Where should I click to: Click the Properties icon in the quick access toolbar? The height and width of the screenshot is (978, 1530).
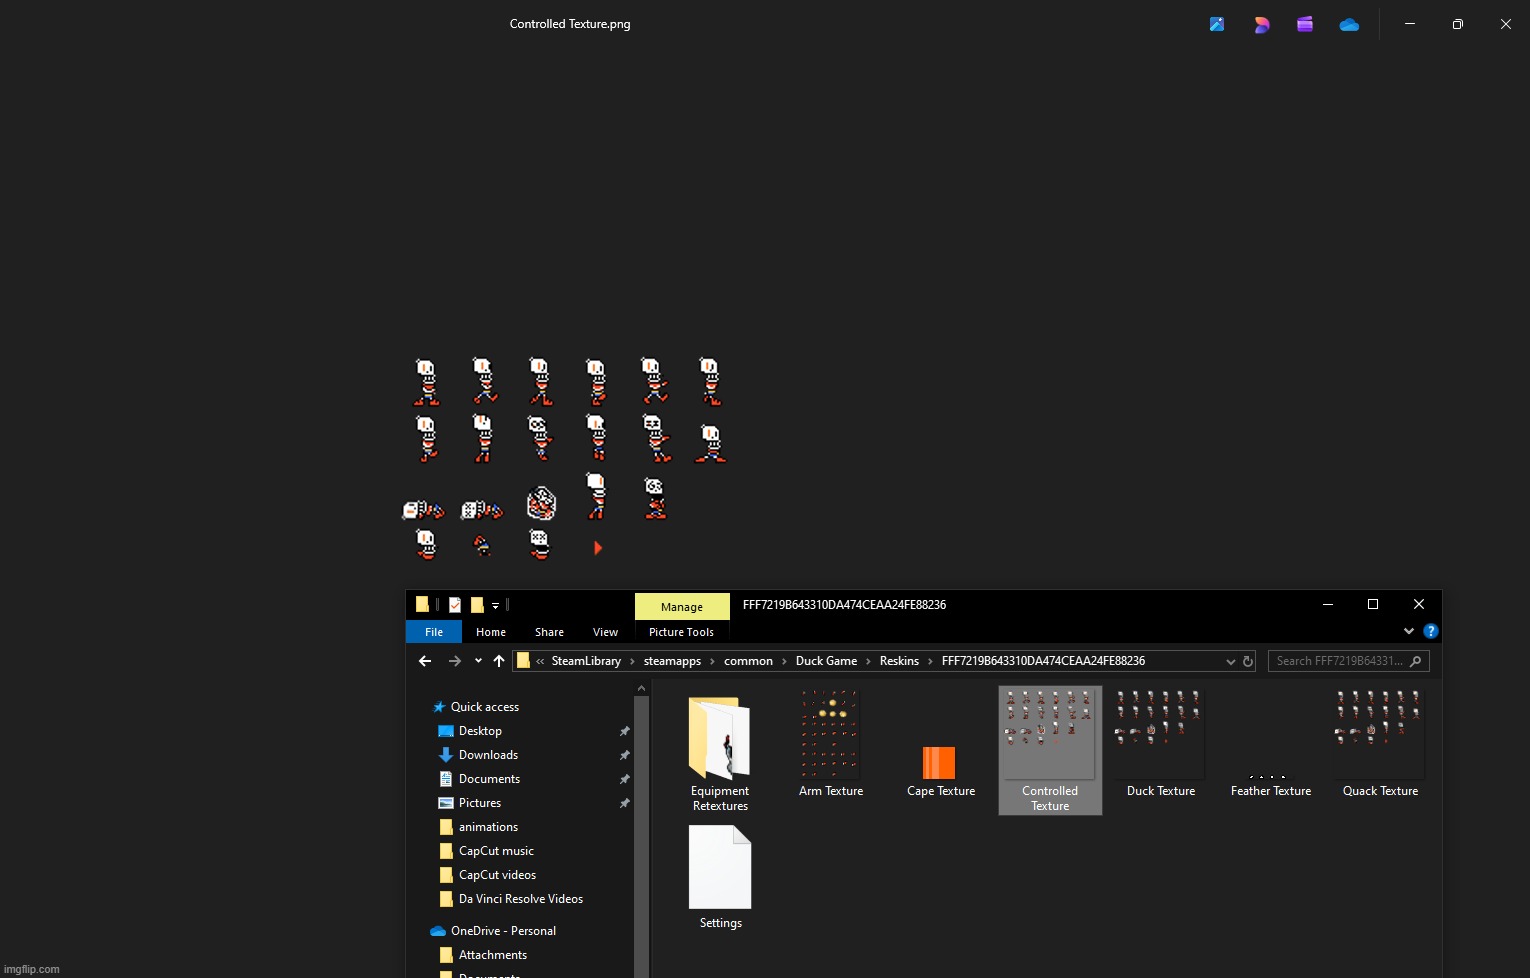click(x=455, y=604)
